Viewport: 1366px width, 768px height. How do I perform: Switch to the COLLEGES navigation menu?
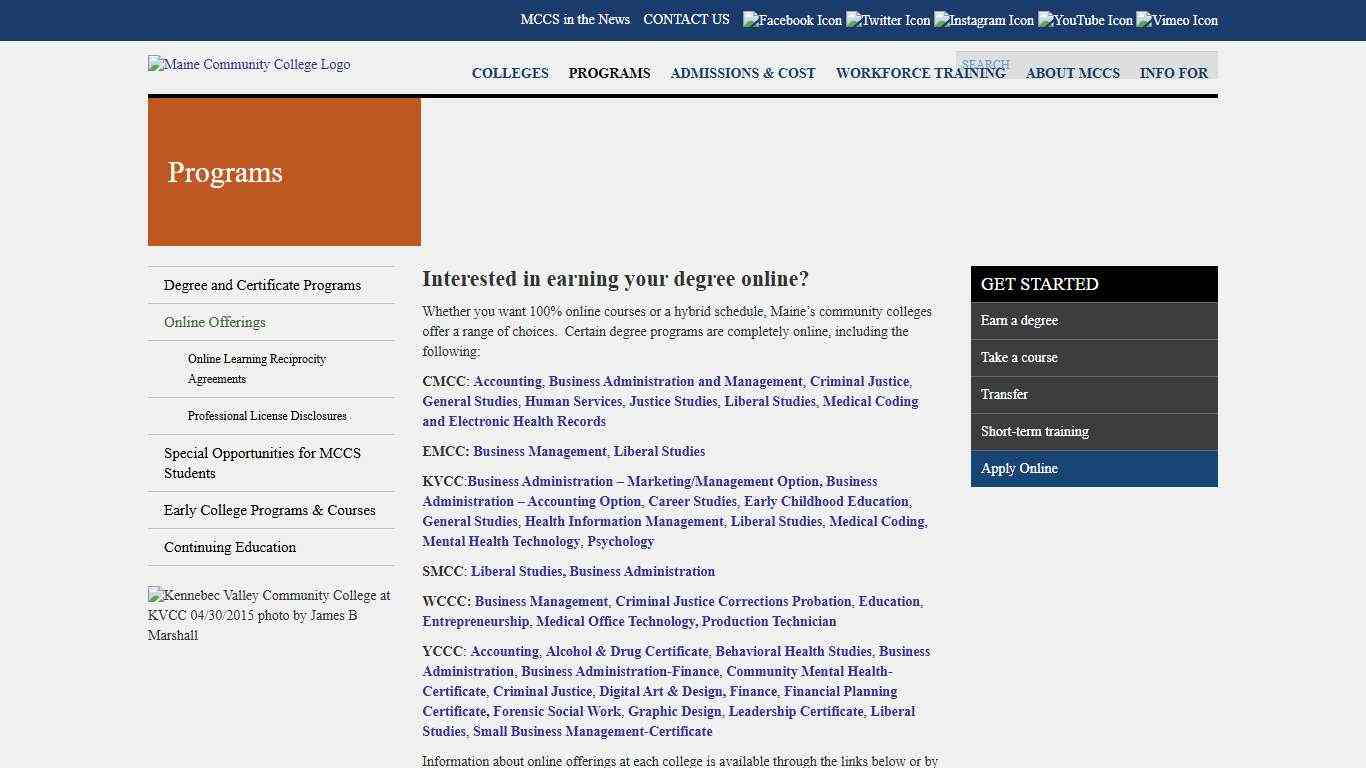point(510,72)
